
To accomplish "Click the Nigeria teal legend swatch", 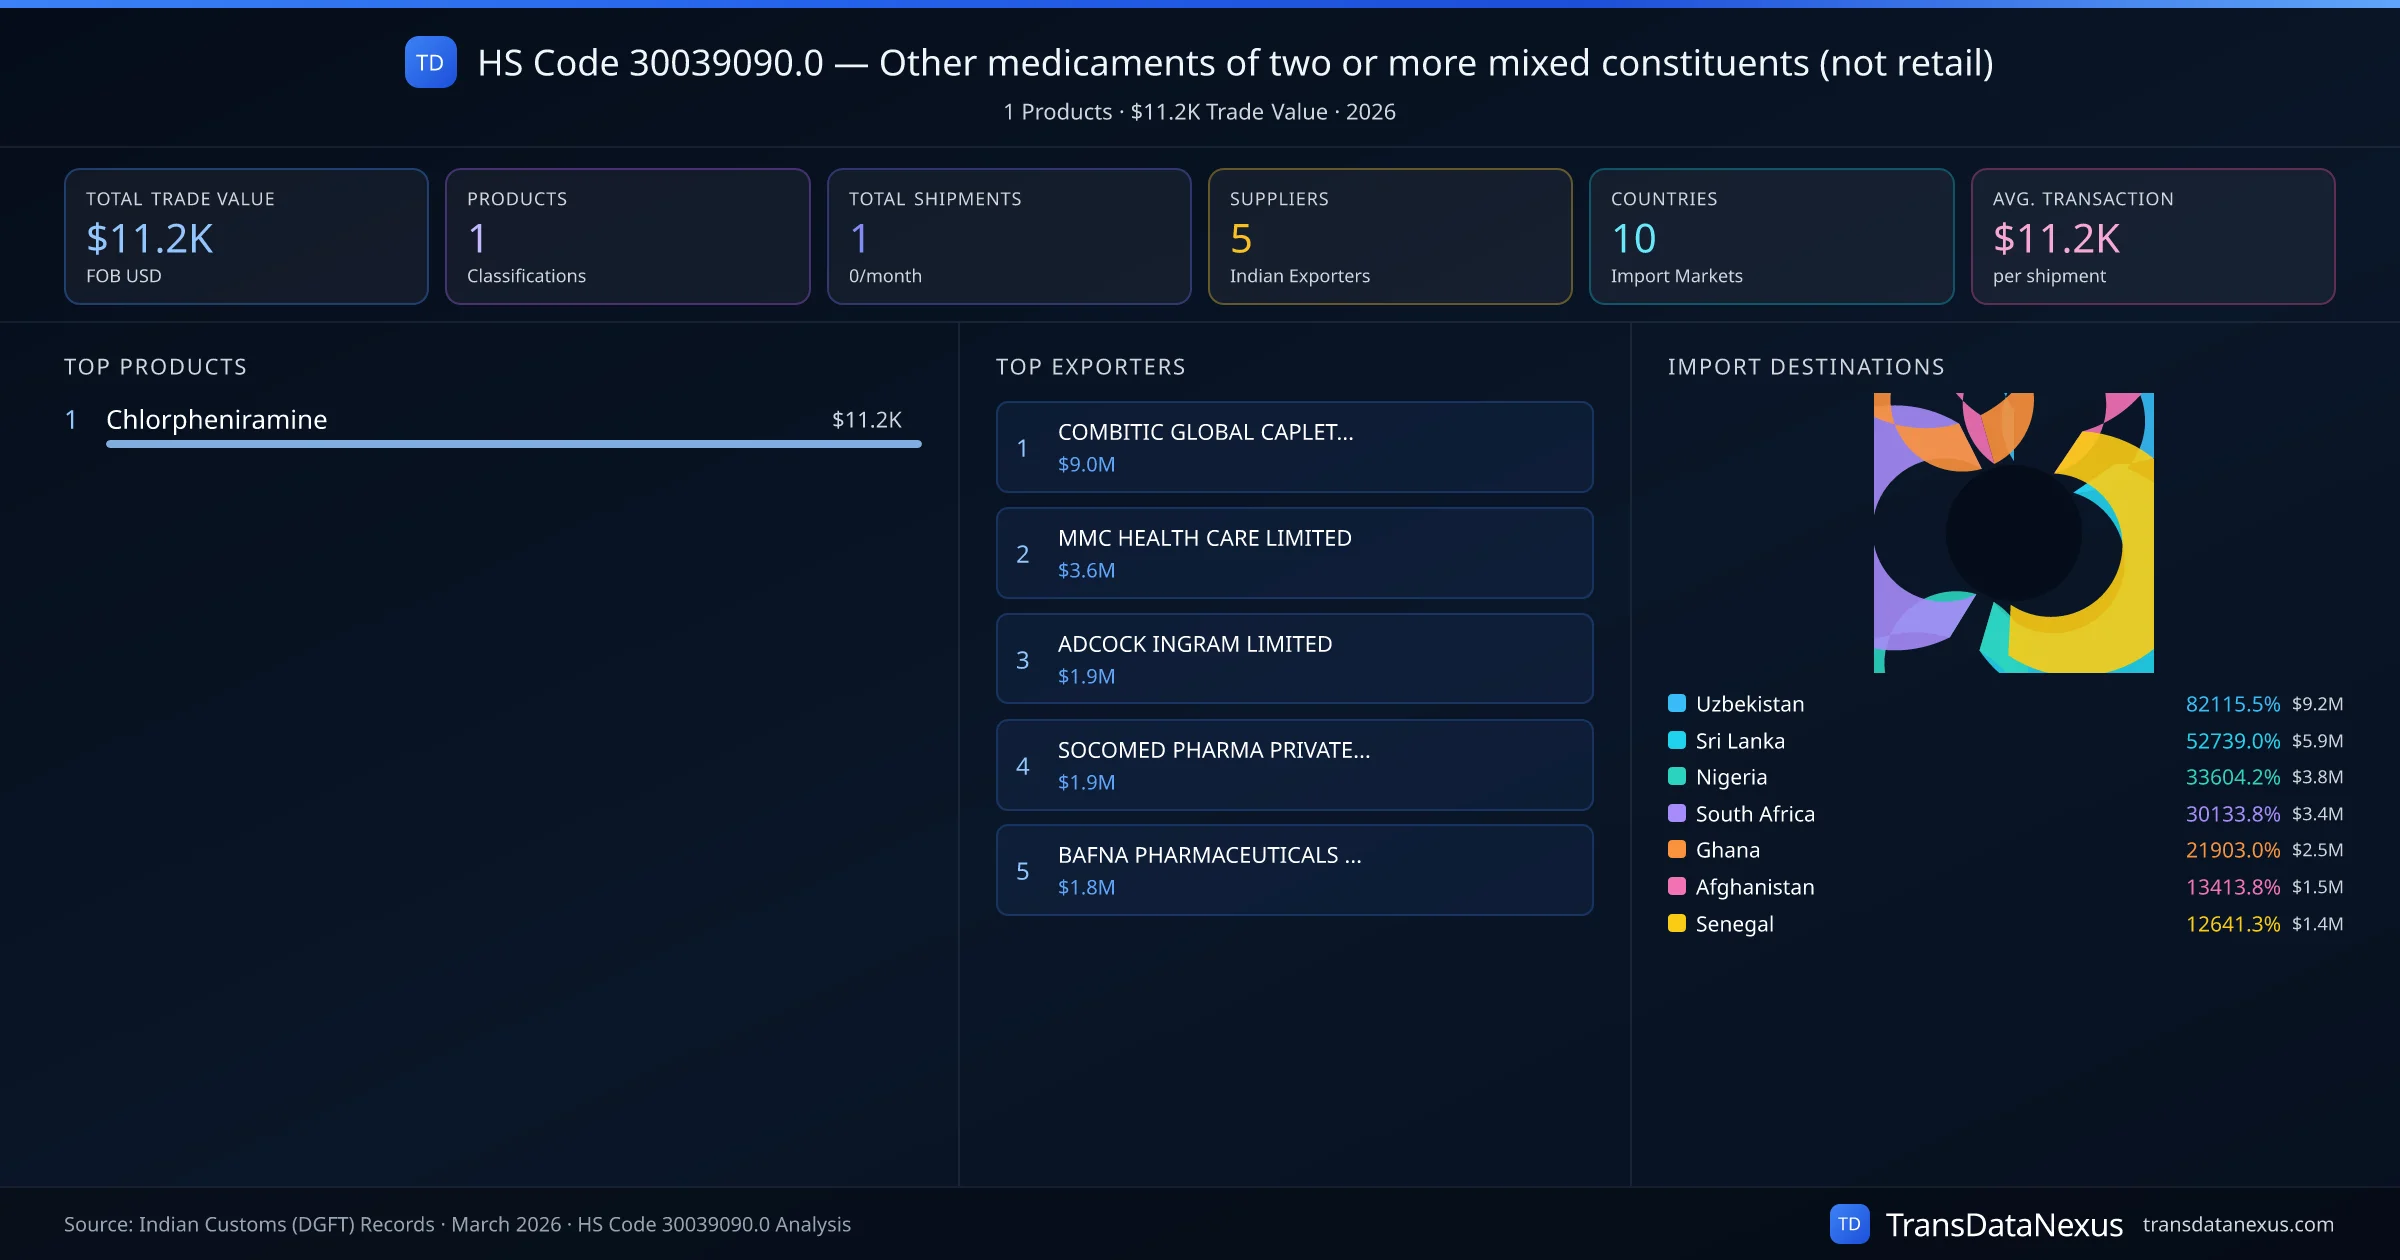I will (x=1677, y=776).
